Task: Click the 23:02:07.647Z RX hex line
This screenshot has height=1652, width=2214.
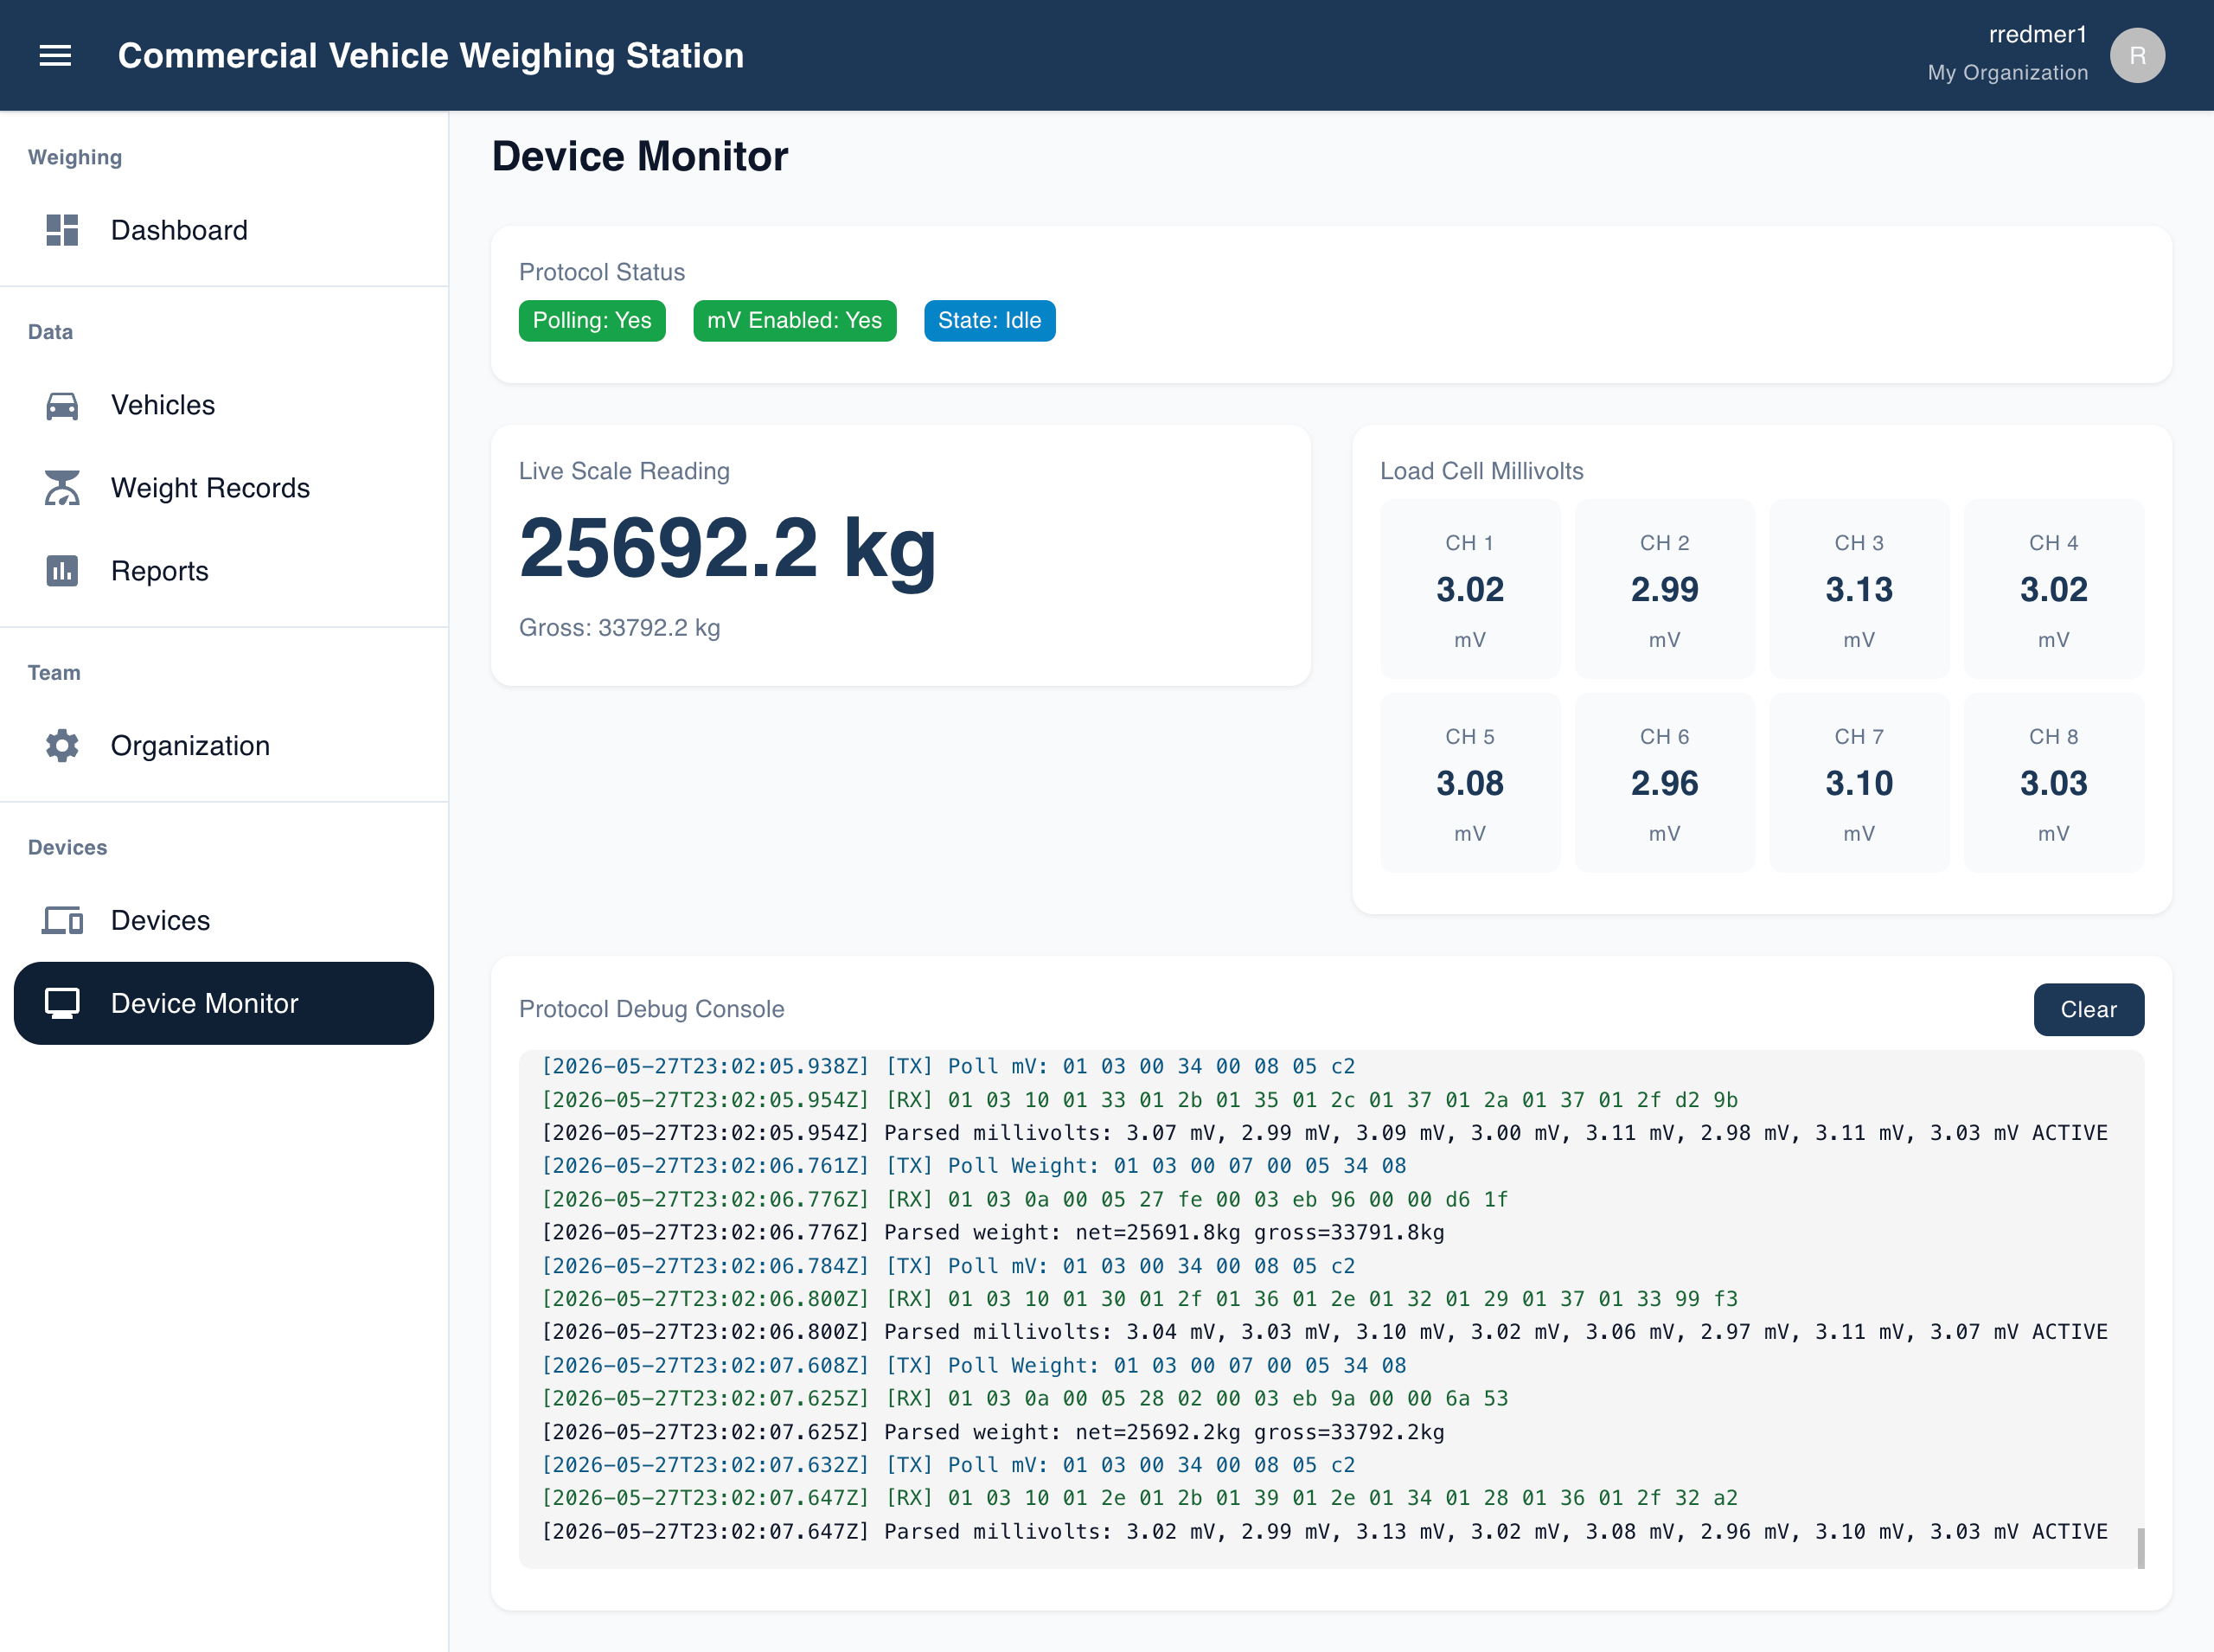Action: click(x=1140, y=1498)
